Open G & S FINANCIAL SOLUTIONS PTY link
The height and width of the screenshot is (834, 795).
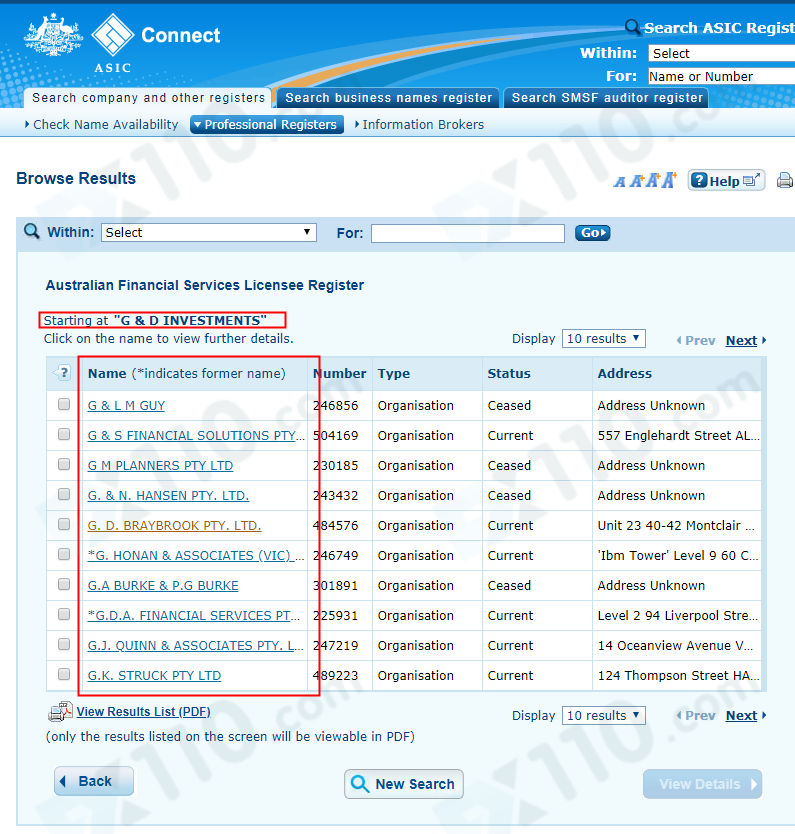coord(196,436)
